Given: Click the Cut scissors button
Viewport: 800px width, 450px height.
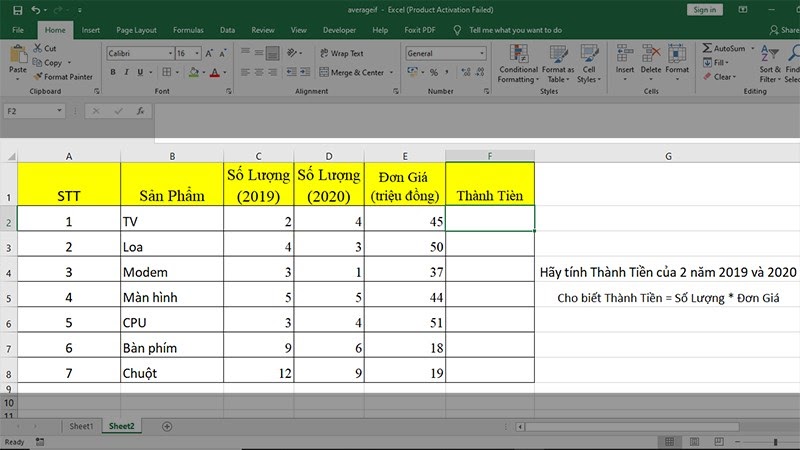Looking at the screenshot, I should coord(44,48).
